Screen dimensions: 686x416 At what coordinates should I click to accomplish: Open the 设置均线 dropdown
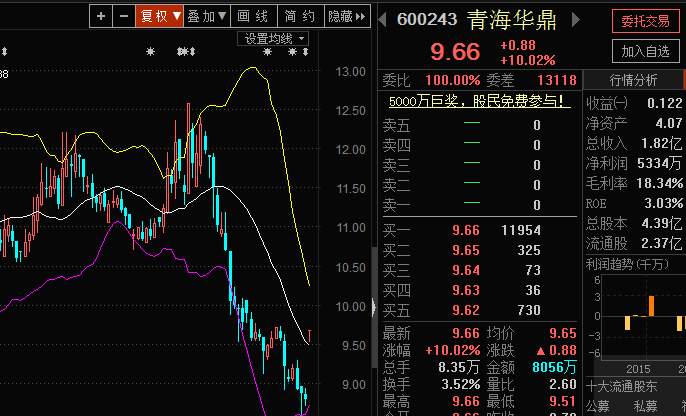pos(273,38)
